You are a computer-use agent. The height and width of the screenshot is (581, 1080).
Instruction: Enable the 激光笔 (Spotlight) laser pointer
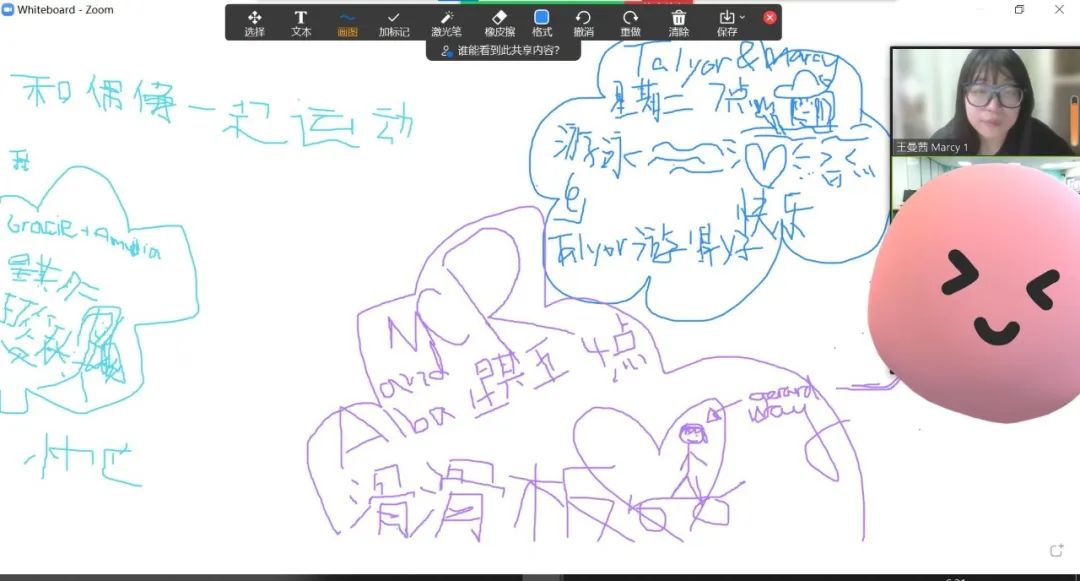(x=446, y=22)
